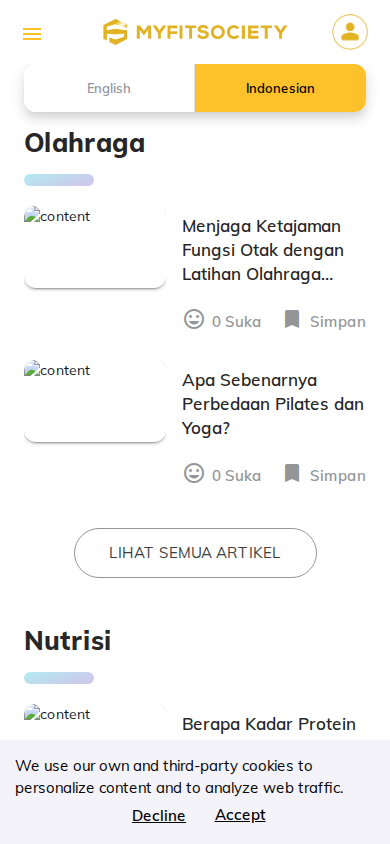The width and height of the screenshot is (390, 844).
Task: Open article Apa Sebenarnya Perbedaan Pilates dan Yoga
Action: coord(273,404)
